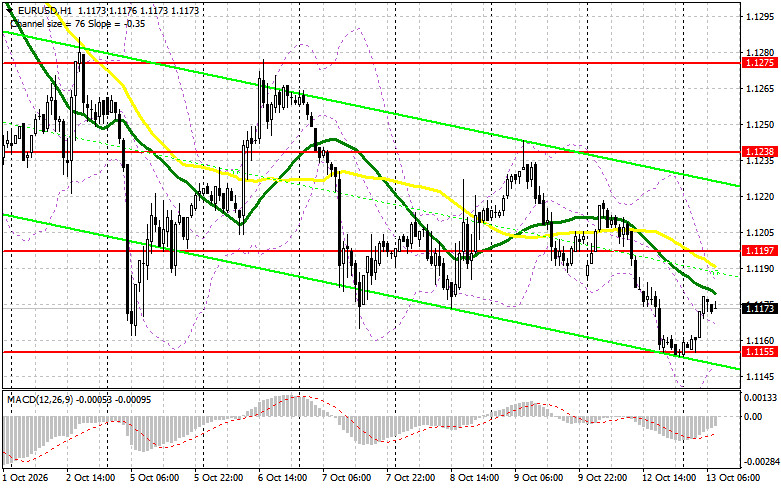This screenshot has height=489, width=781.
Task: Select the red horizontal line at 1.1275
Action: coord(371,63)
